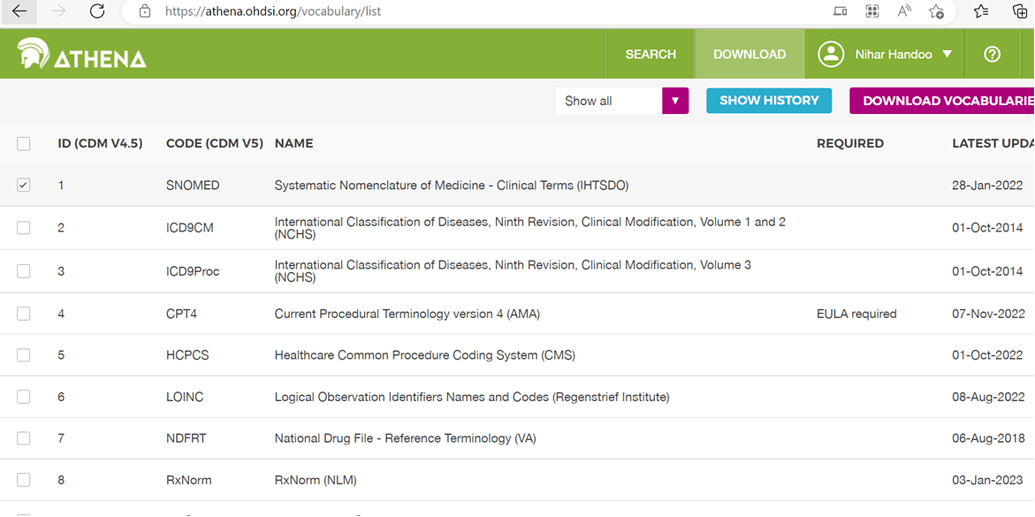Open browser Collections icon

pyautogui.click(x=1020, y=11)
